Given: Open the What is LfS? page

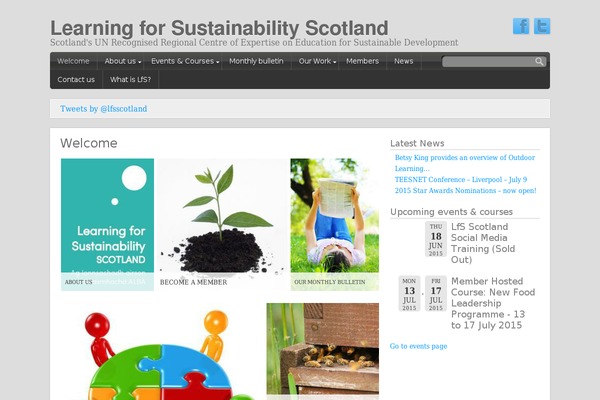Looking at the screenshot, I should [130, 80].
